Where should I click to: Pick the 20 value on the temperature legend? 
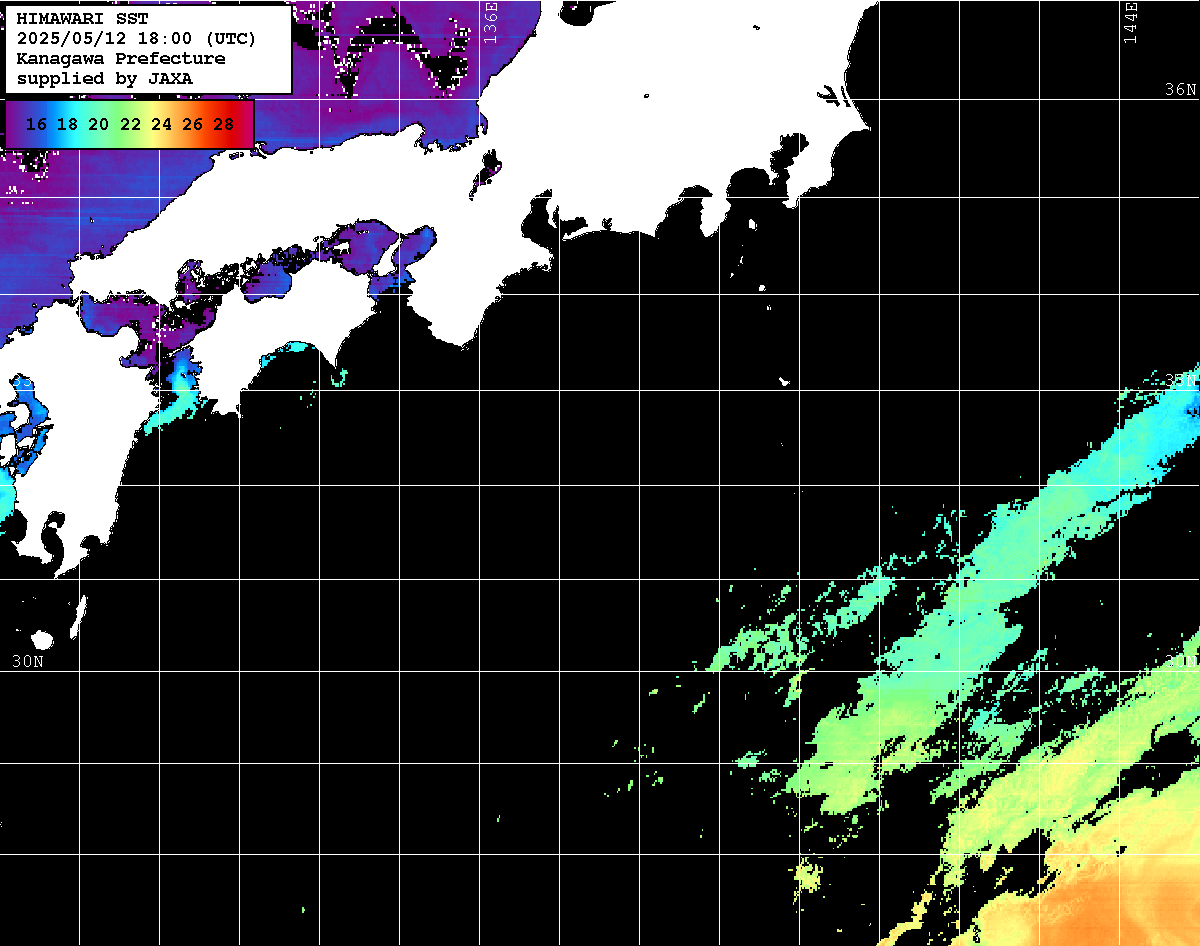[x=98, y=125]
